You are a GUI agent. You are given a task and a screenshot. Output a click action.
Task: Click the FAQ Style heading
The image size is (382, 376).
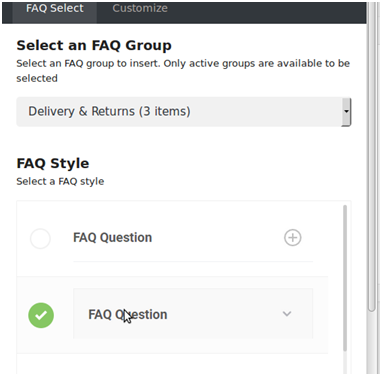coord(53,163)
